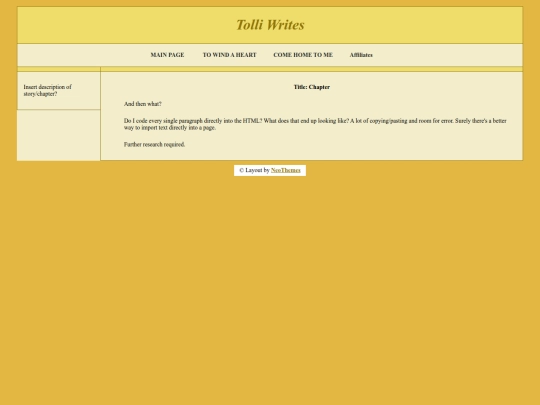Visit the Affiliates navigation link
The width and height of the screenshot is (540, 405).
tap(361, 55)
